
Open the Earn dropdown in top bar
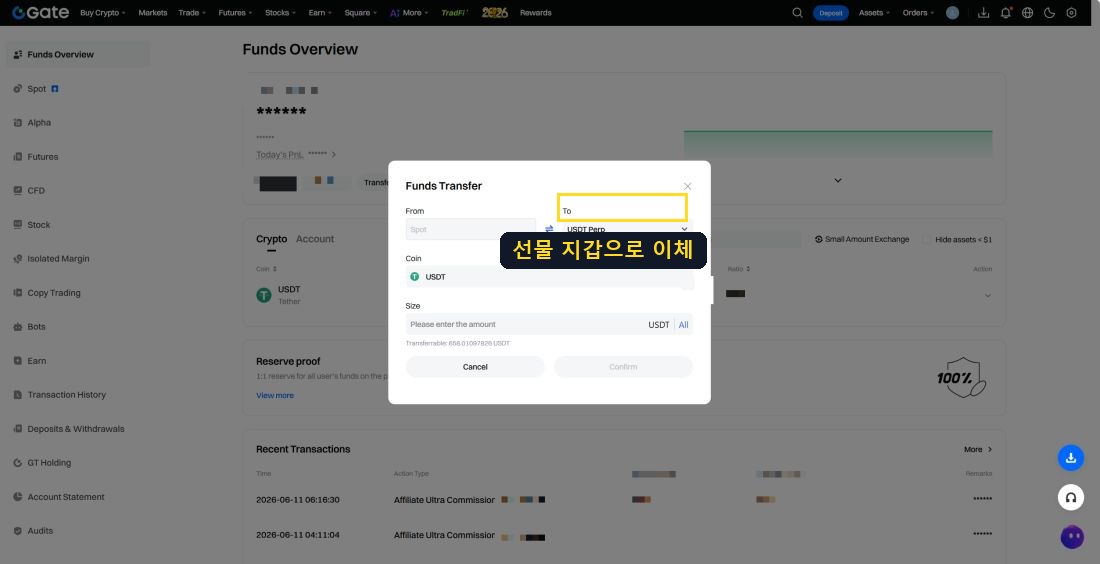point(320,13)
